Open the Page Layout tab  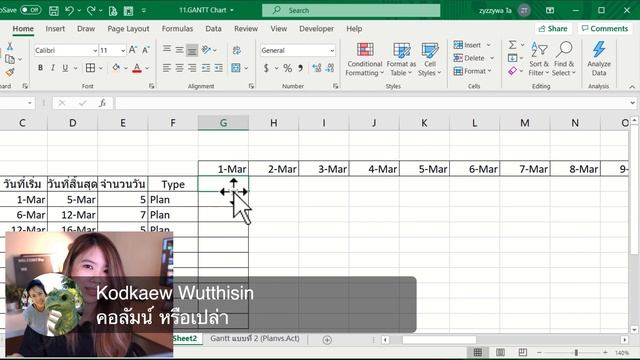128,29
